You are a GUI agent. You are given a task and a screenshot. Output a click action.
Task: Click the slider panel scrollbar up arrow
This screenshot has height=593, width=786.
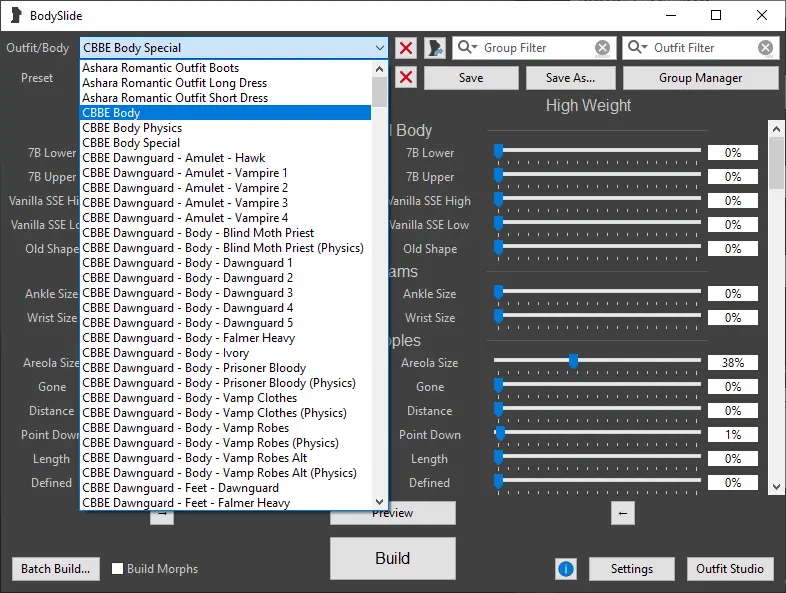776,129
